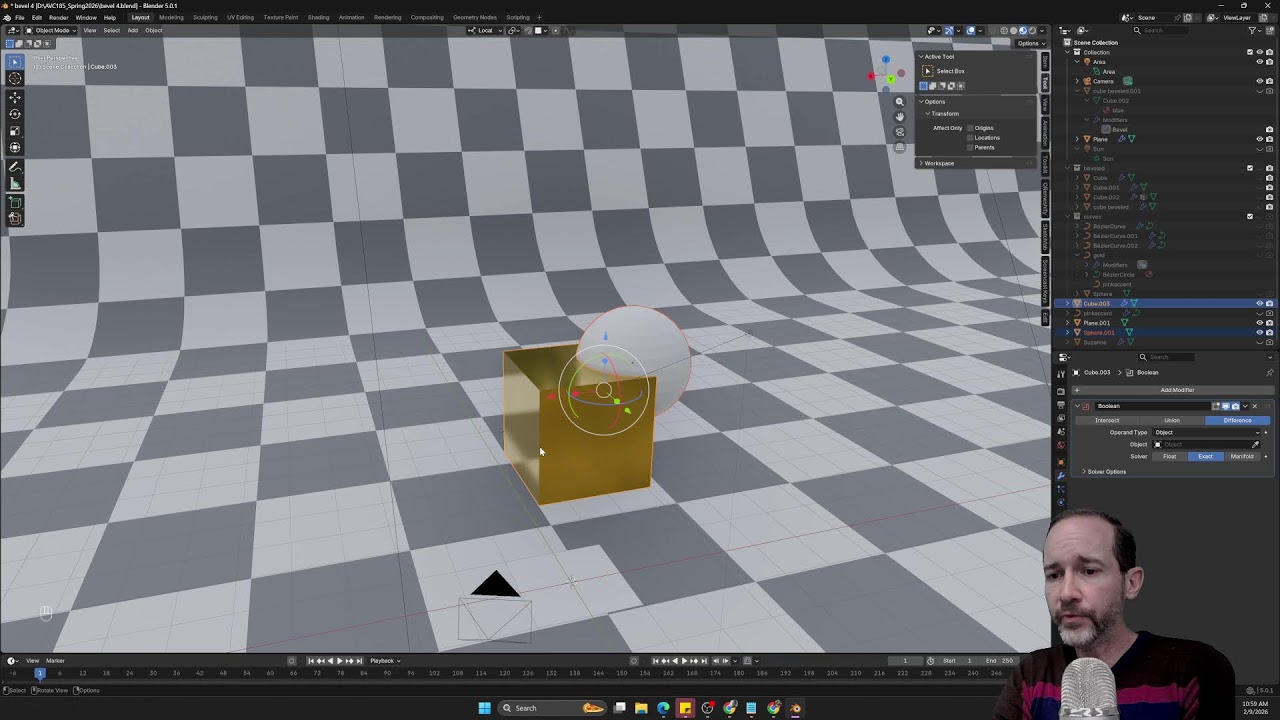The width and height of the screenshot is (1280, 720).
Task: Activate the Rotate tool
Action: pyautogui.click(x=15, y=114)
